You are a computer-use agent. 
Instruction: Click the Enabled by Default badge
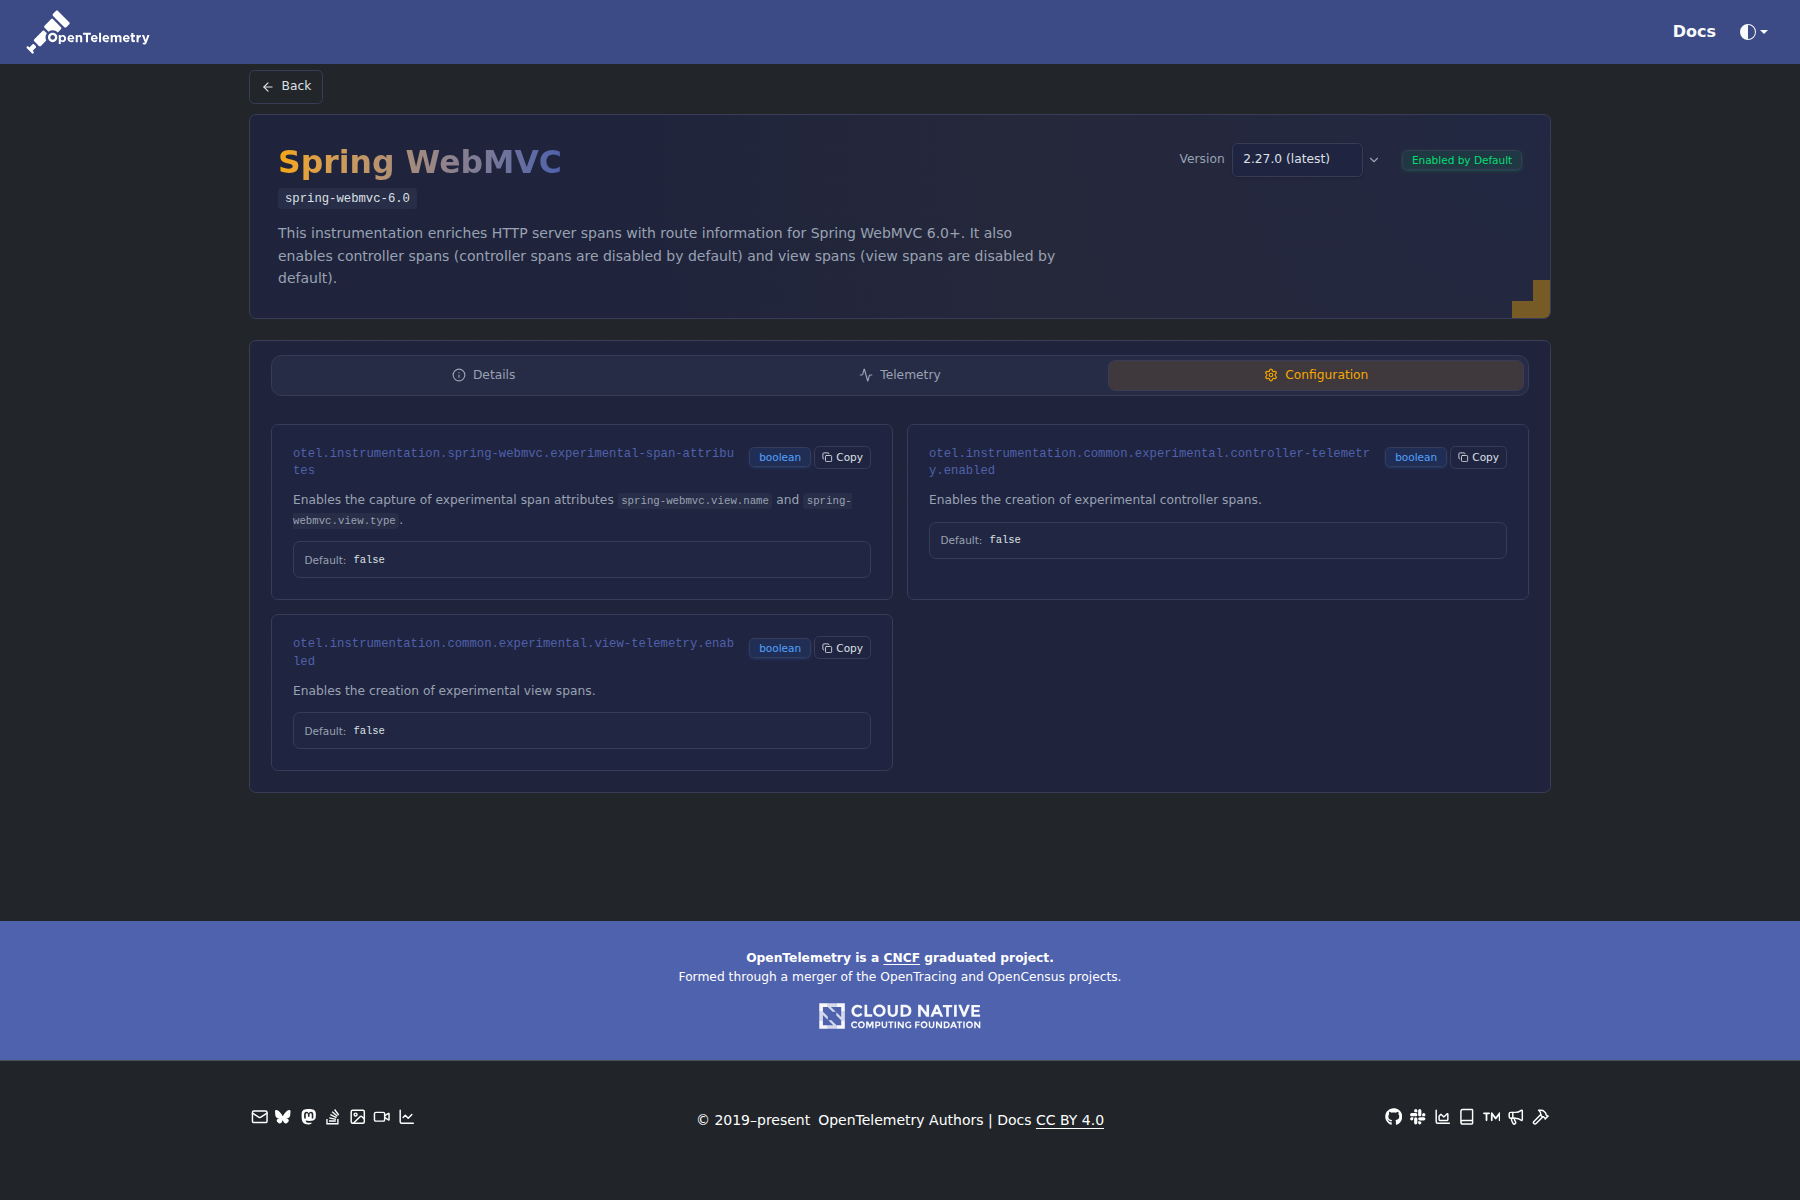point(1461,160)
